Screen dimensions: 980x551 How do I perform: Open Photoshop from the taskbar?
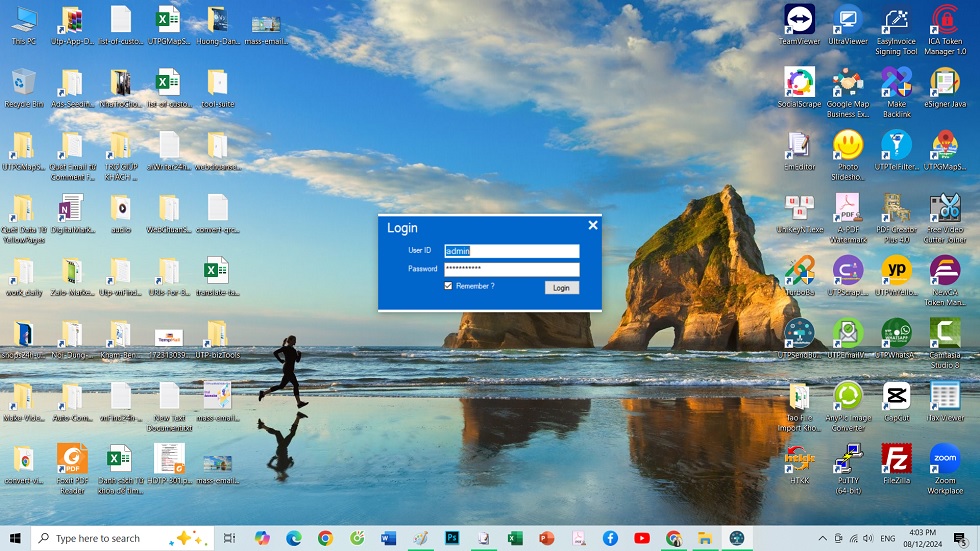452,538
